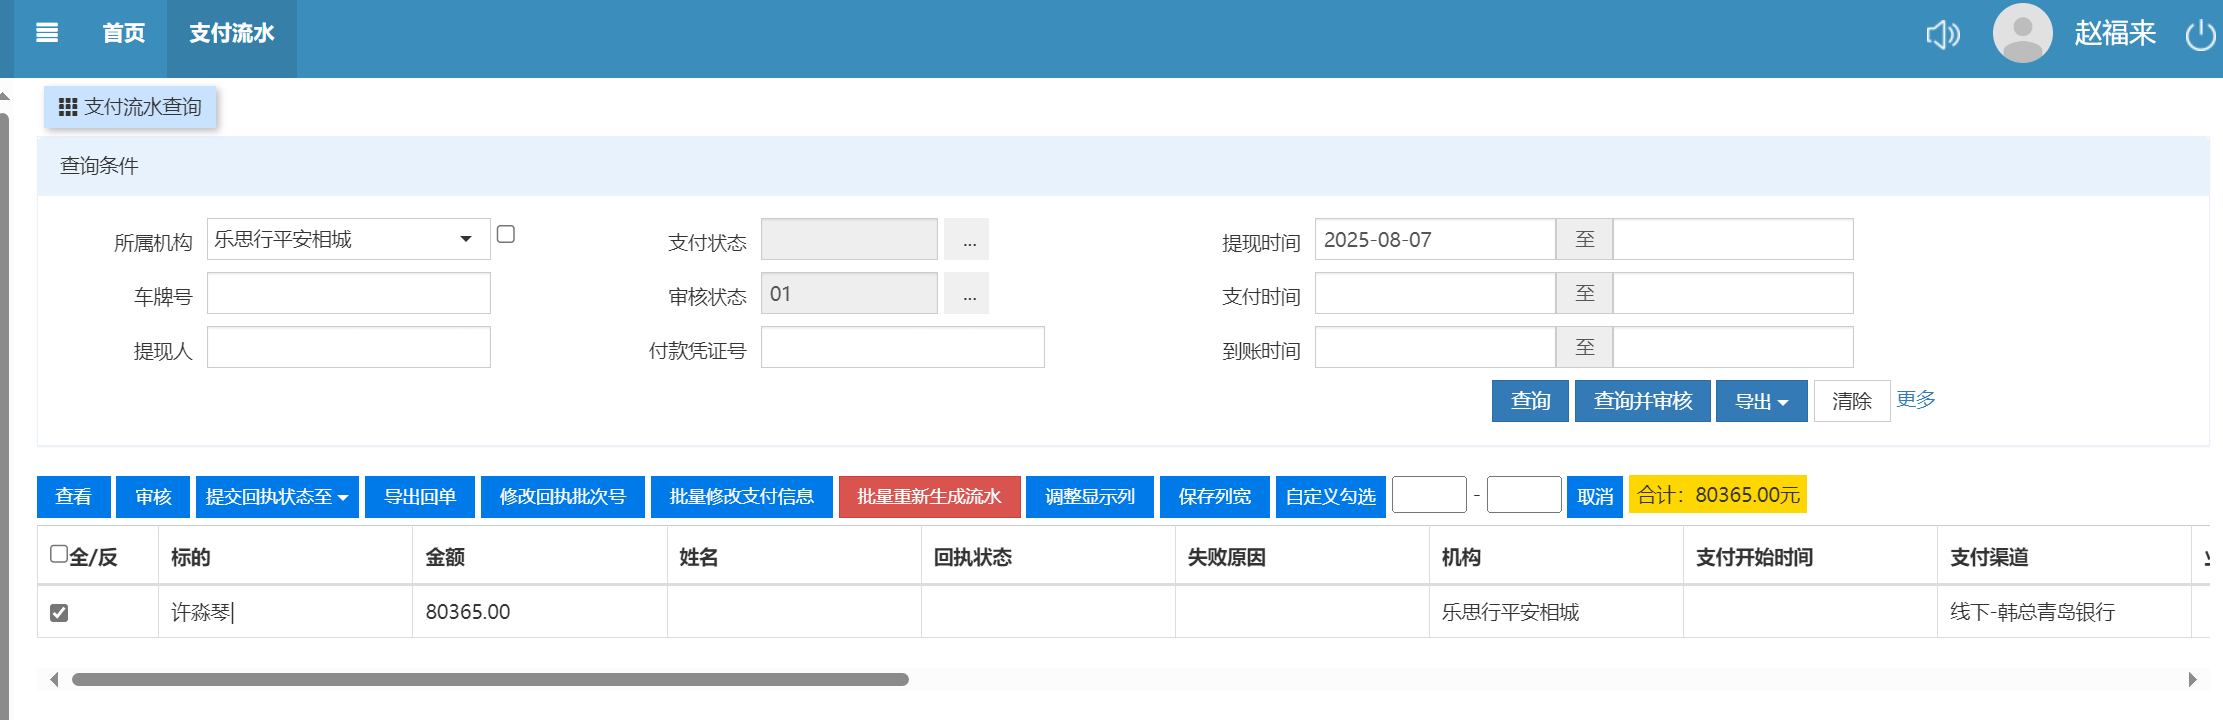This screenshot has width=2223, height=720.
Task: Click the grid icon beside 支付流水查询
Action: [x=68, y=107]
